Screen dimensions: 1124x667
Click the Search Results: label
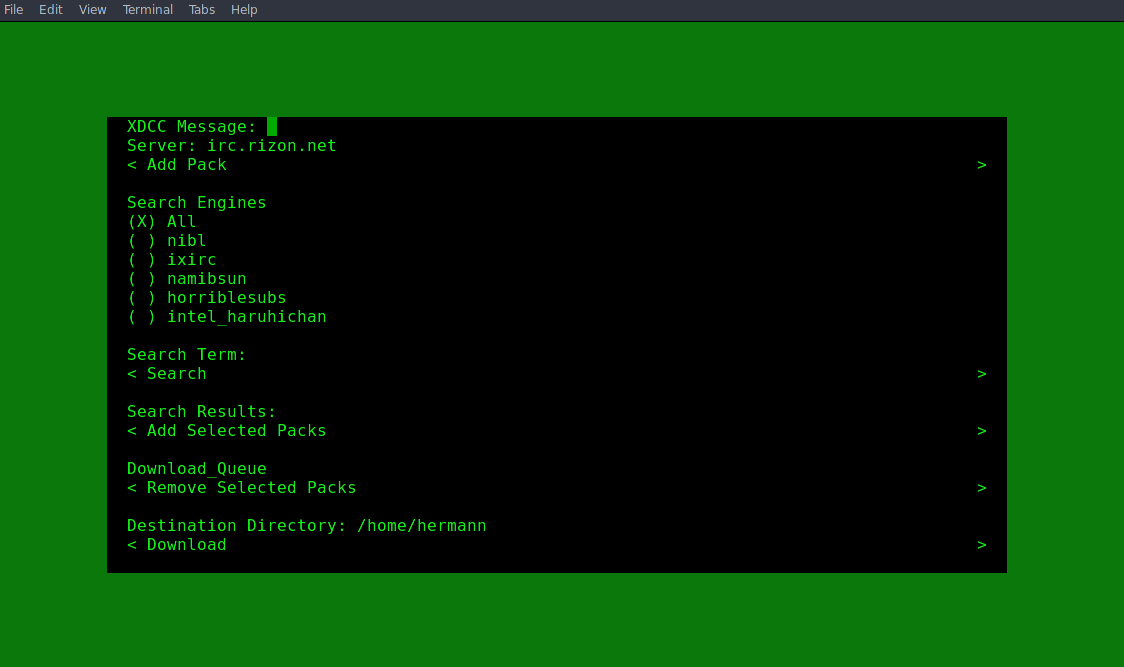(201, 412)
